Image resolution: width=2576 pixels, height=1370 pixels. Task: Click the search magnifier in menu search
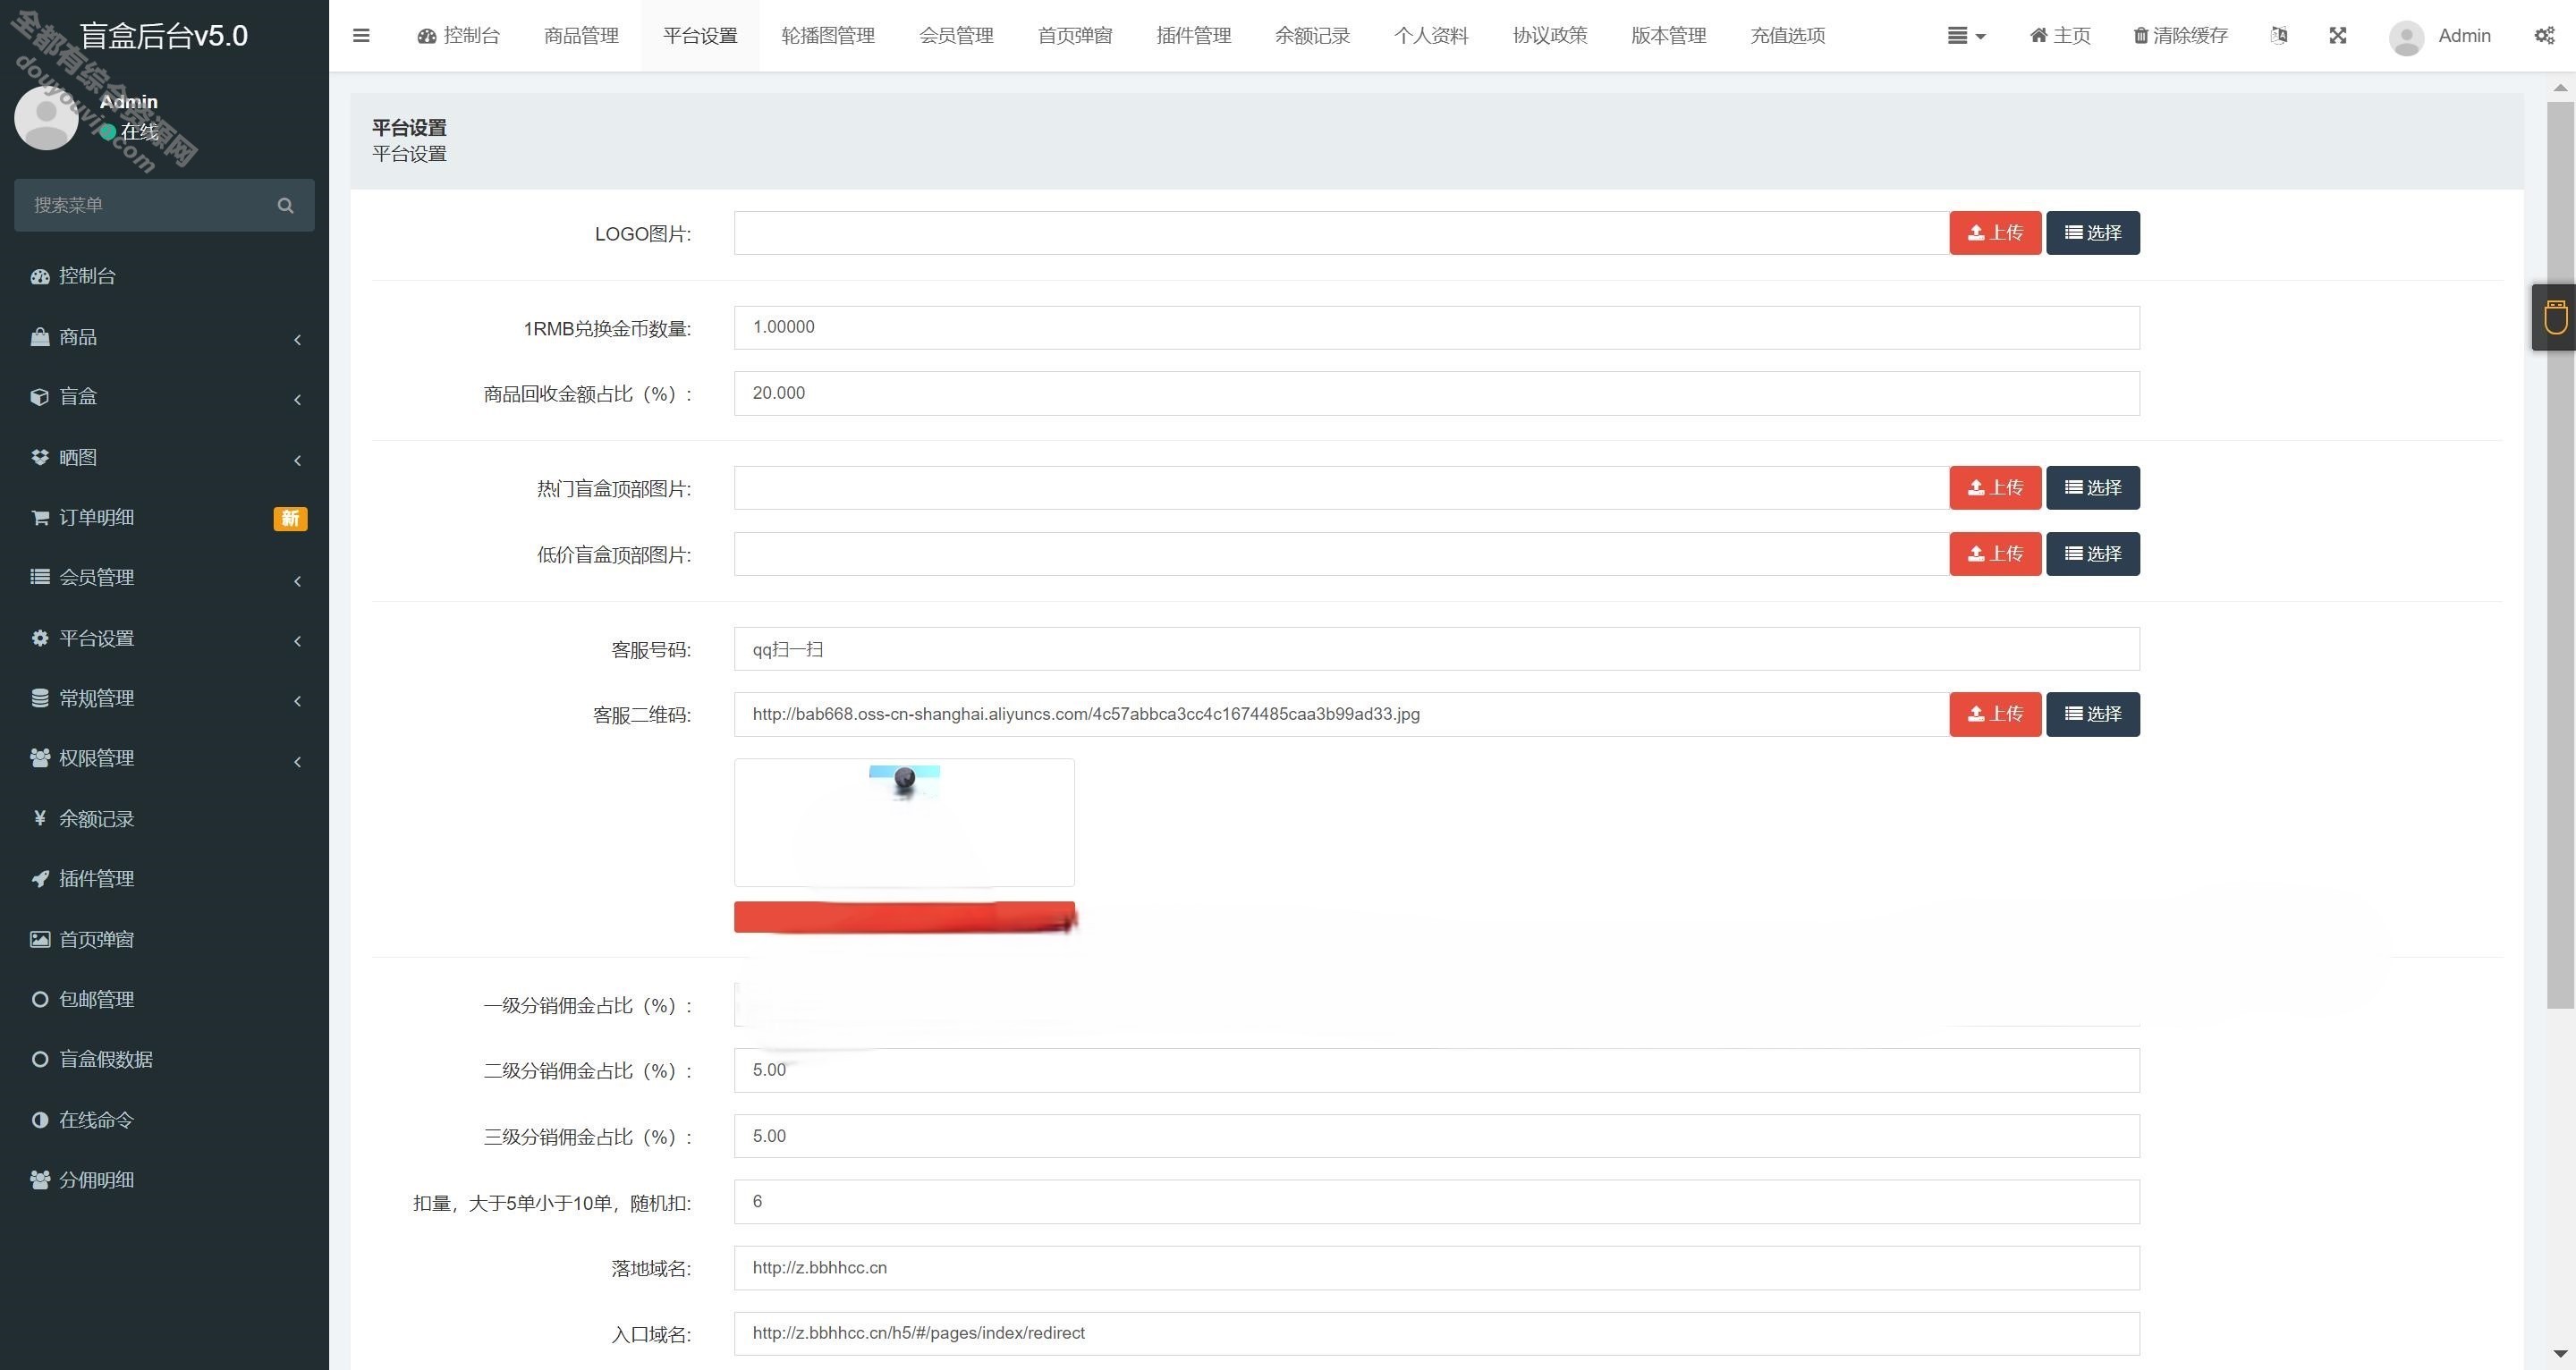tap(285, 205)
